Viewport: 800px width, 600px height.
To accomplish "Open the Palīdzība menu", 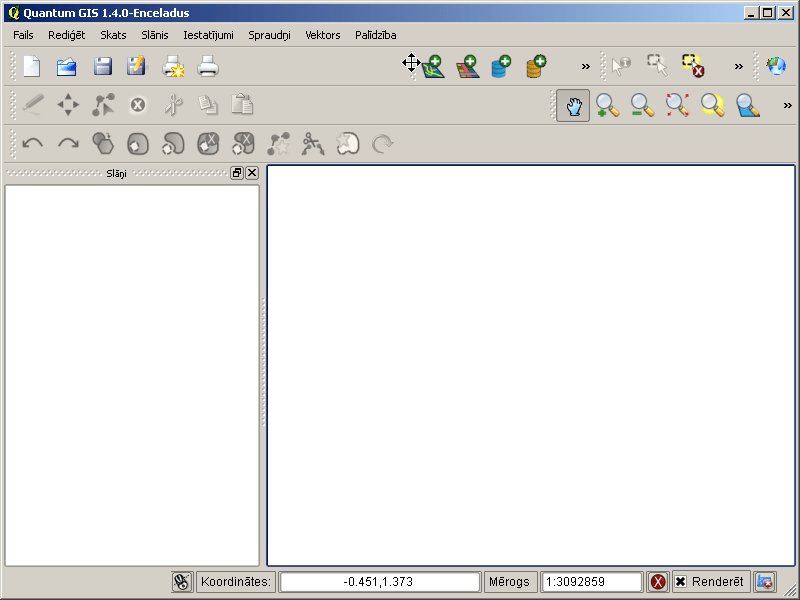I will click(376, 35).
